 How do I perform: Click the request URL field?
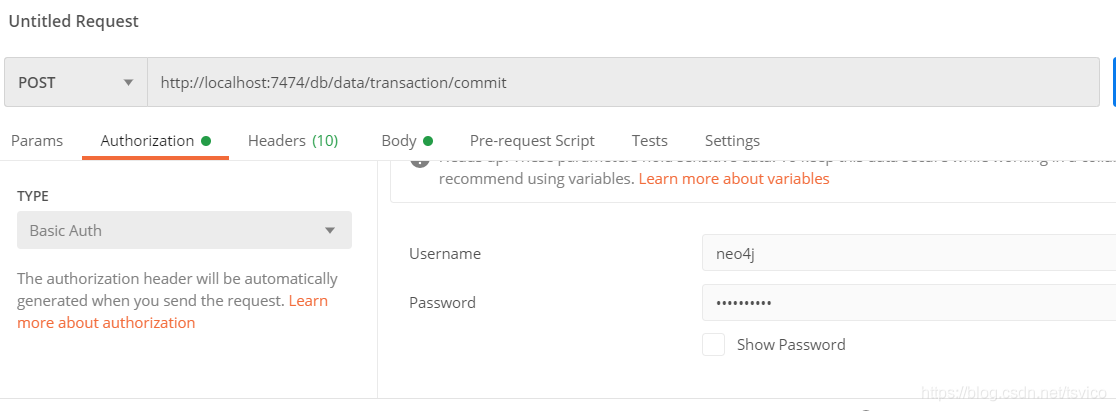pos(620,82)
